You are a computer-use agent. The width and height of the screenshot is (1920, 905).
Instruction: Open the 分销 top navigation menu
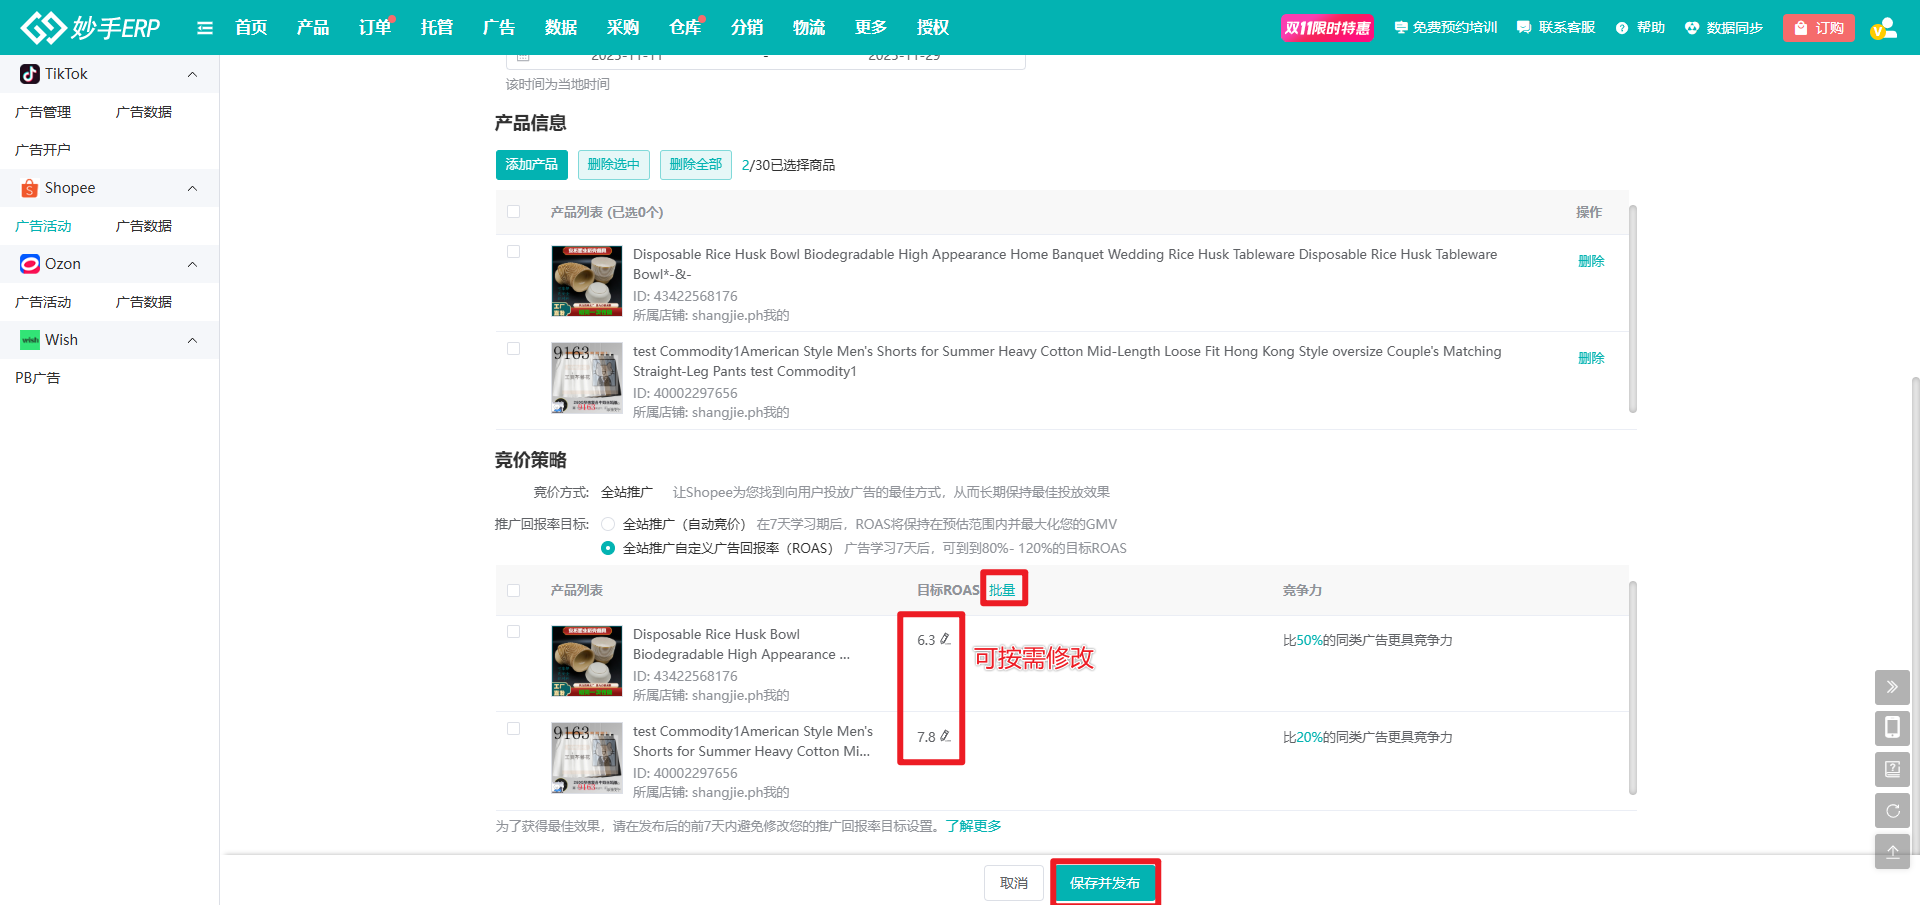747,28
